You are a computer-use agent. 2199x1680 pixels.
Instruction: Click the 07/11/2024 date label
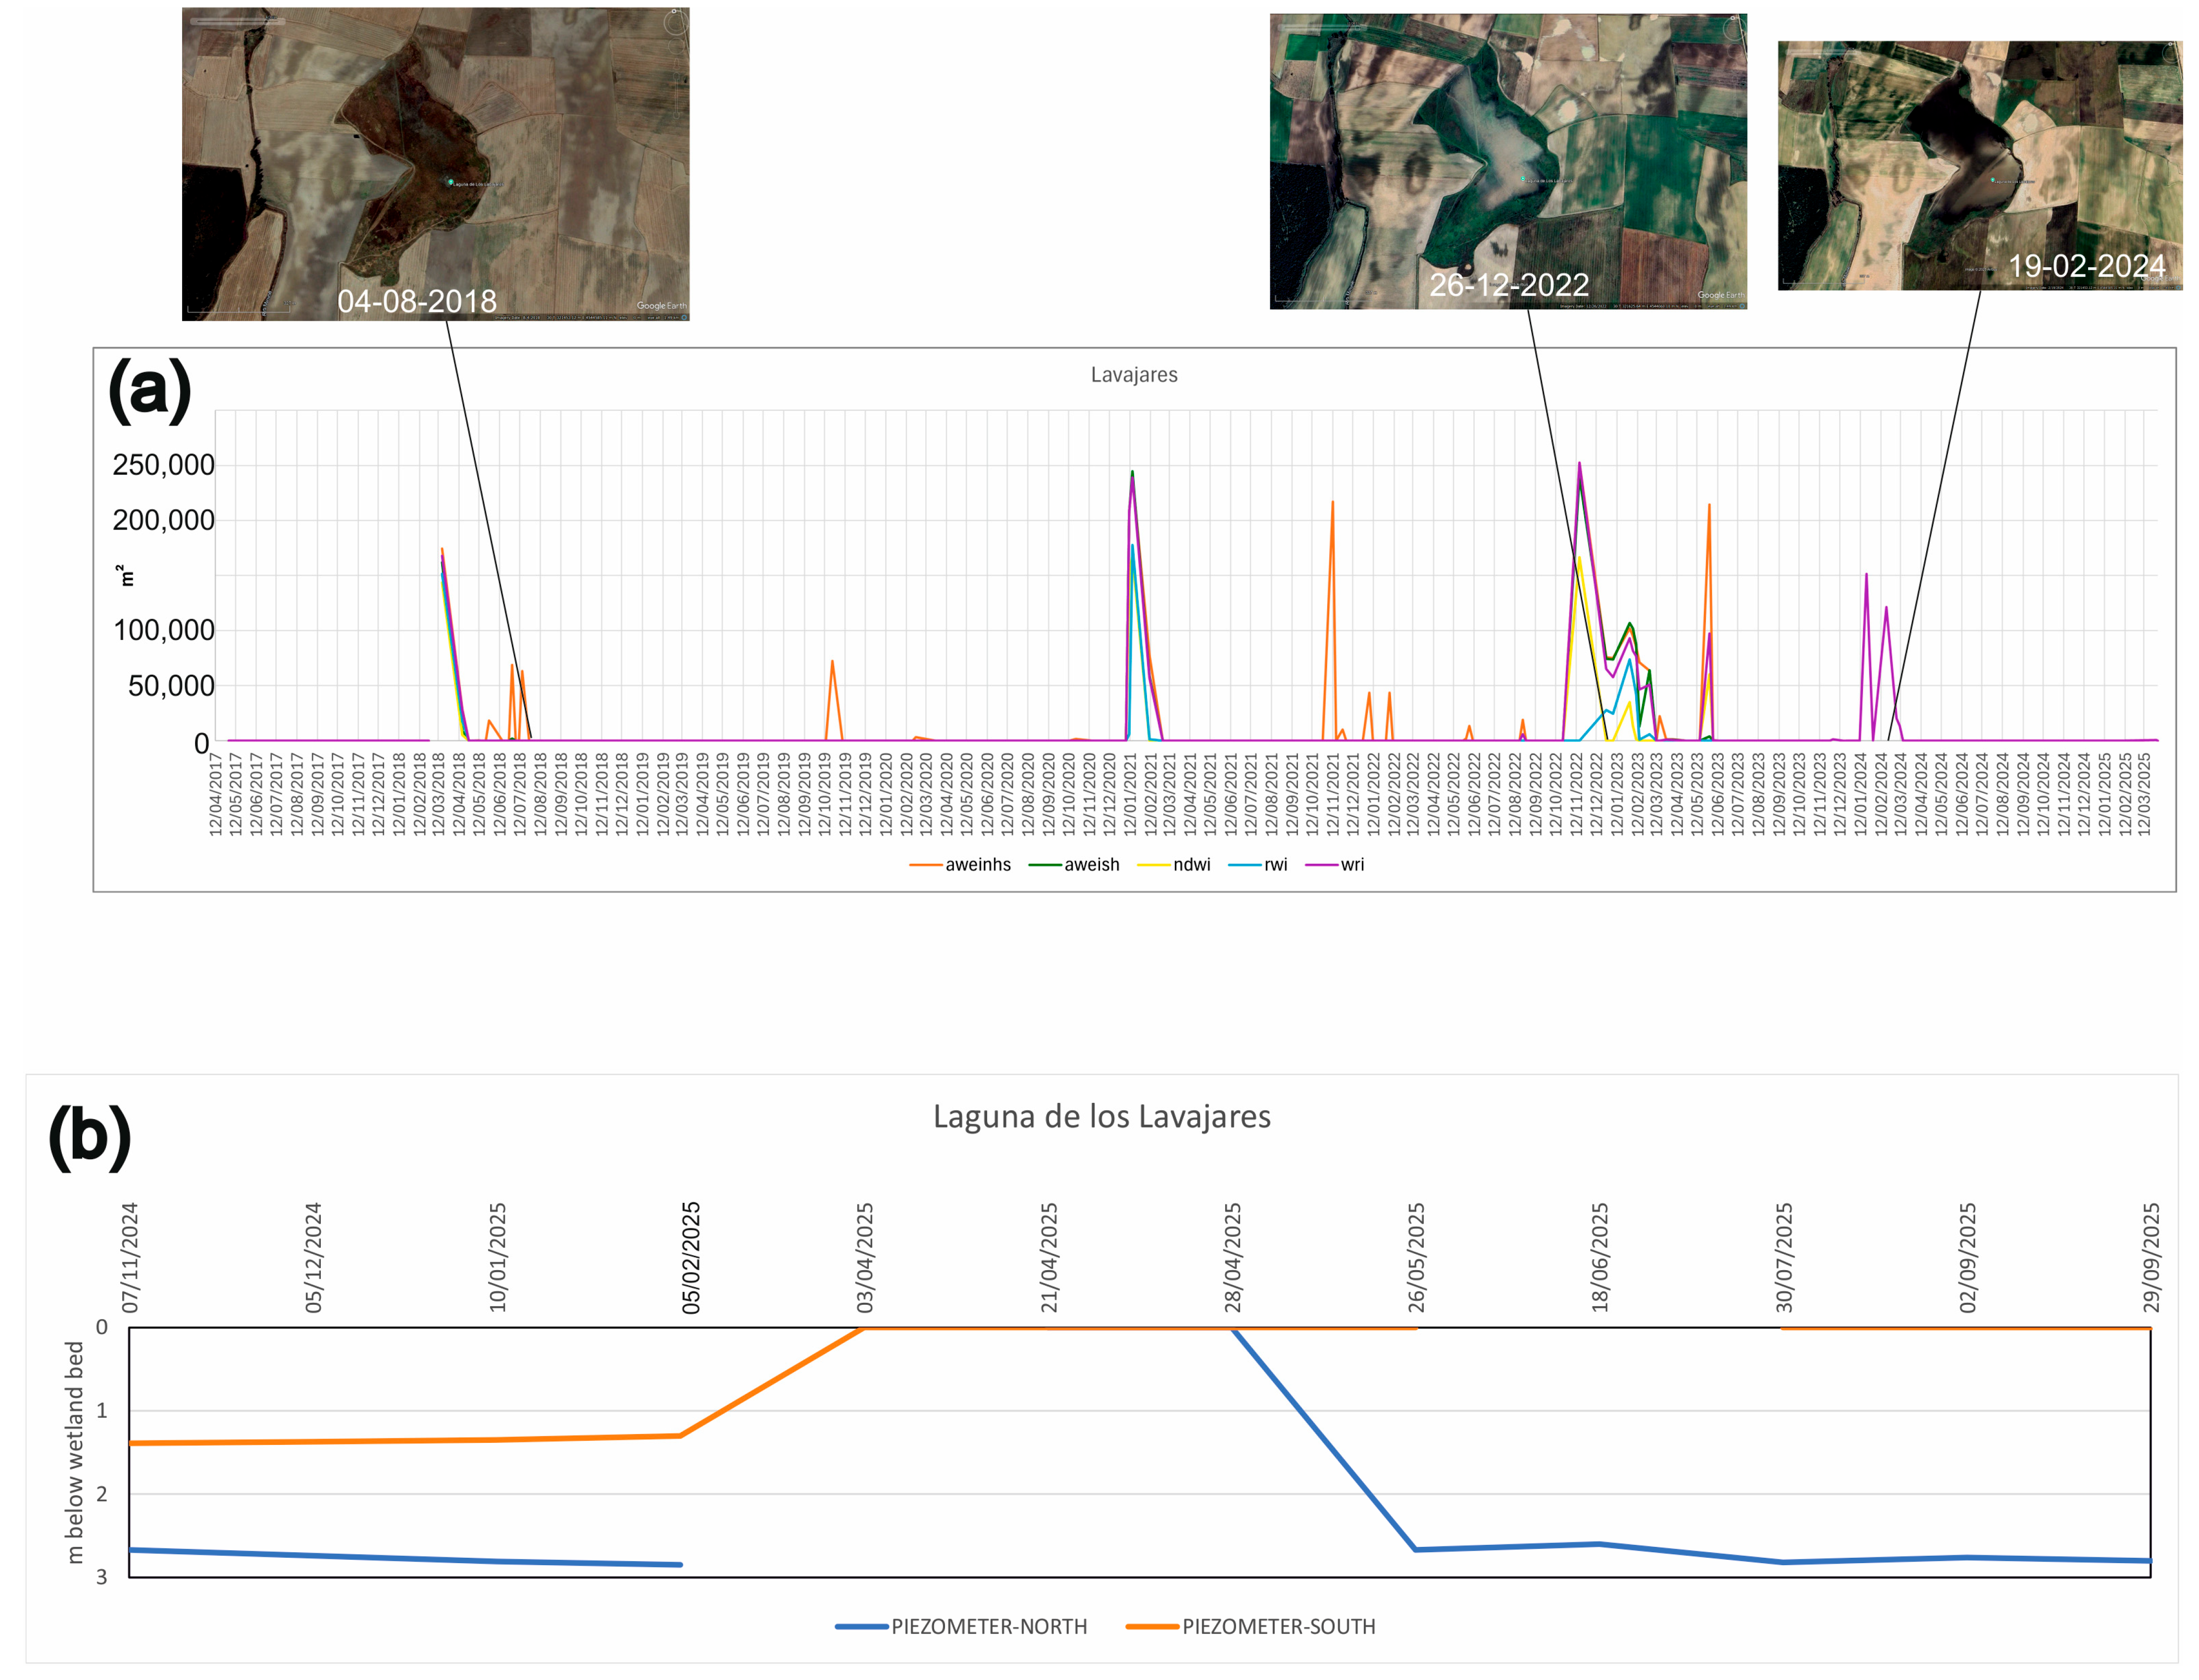coord(130,1257)
